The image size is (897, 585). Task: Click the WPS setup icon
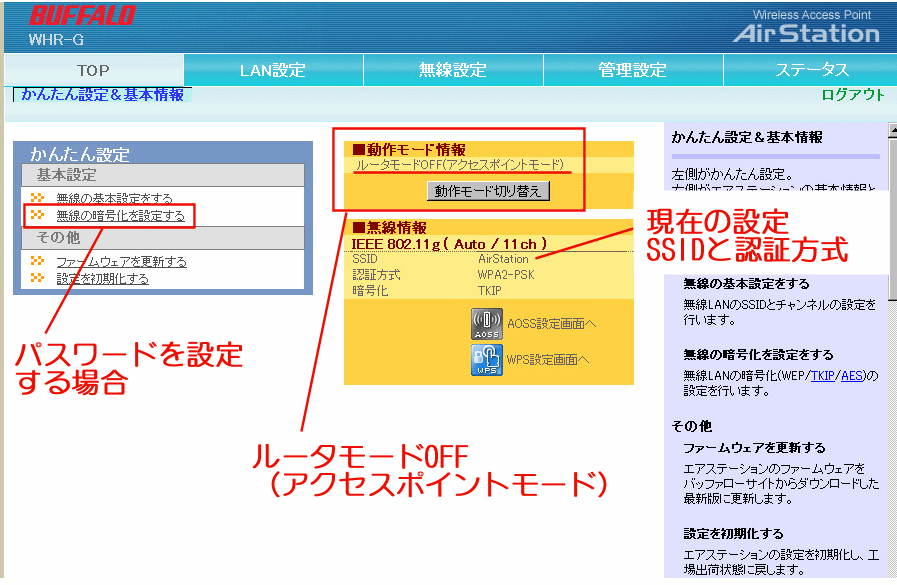pos(486,359)
